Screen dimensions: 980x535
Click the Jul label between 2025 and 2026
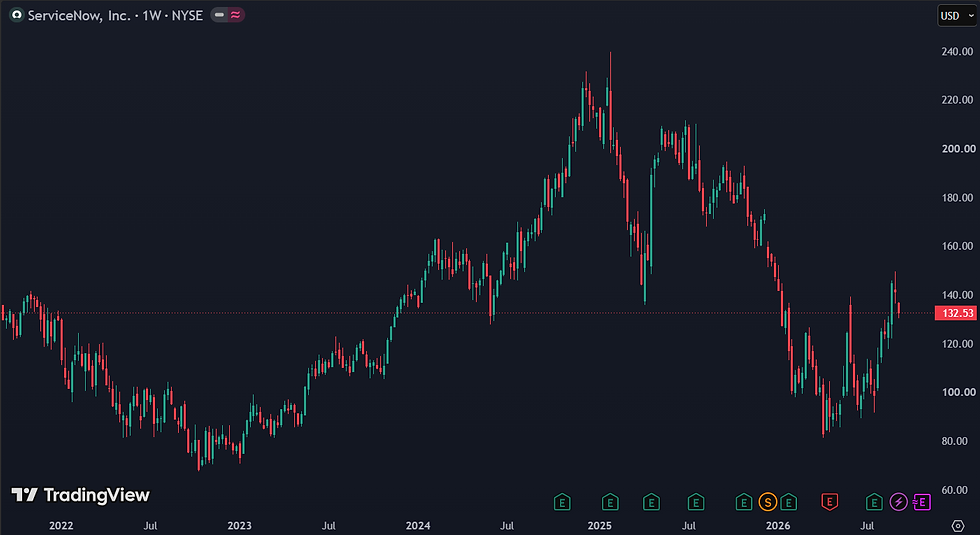(x=689, y=526)
